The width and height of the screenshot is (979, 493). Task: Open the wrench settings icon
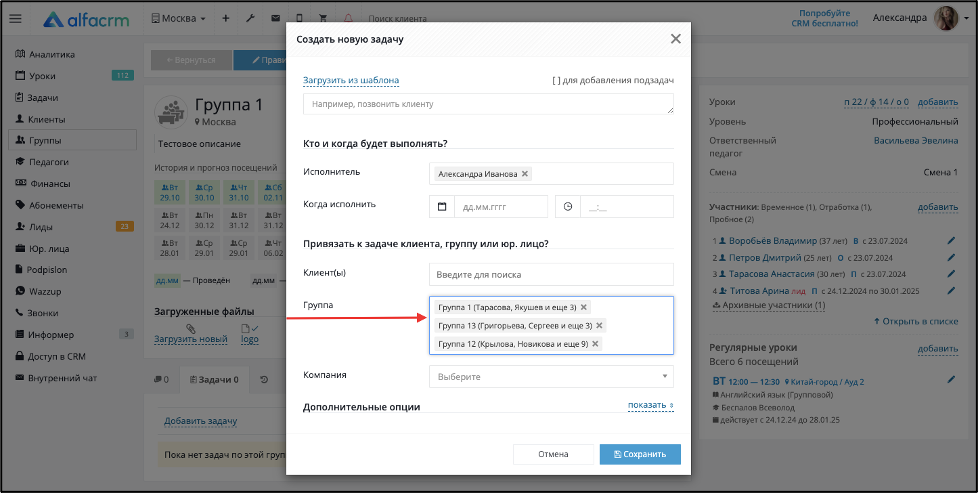click(250, 19)
